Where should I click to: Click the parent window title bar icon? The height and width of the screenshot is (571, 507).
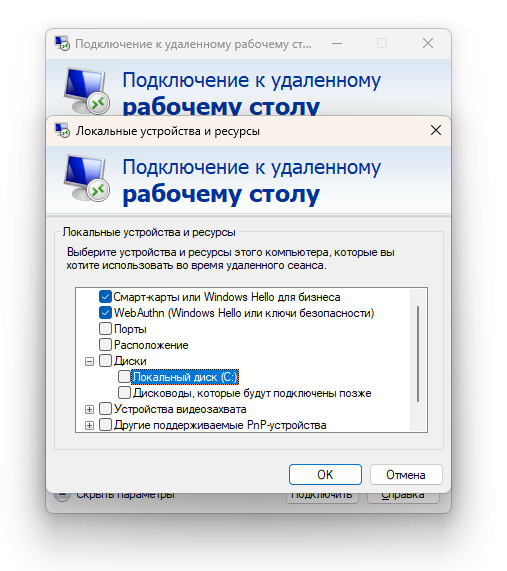pyautogui.click(x=62, y=43)
